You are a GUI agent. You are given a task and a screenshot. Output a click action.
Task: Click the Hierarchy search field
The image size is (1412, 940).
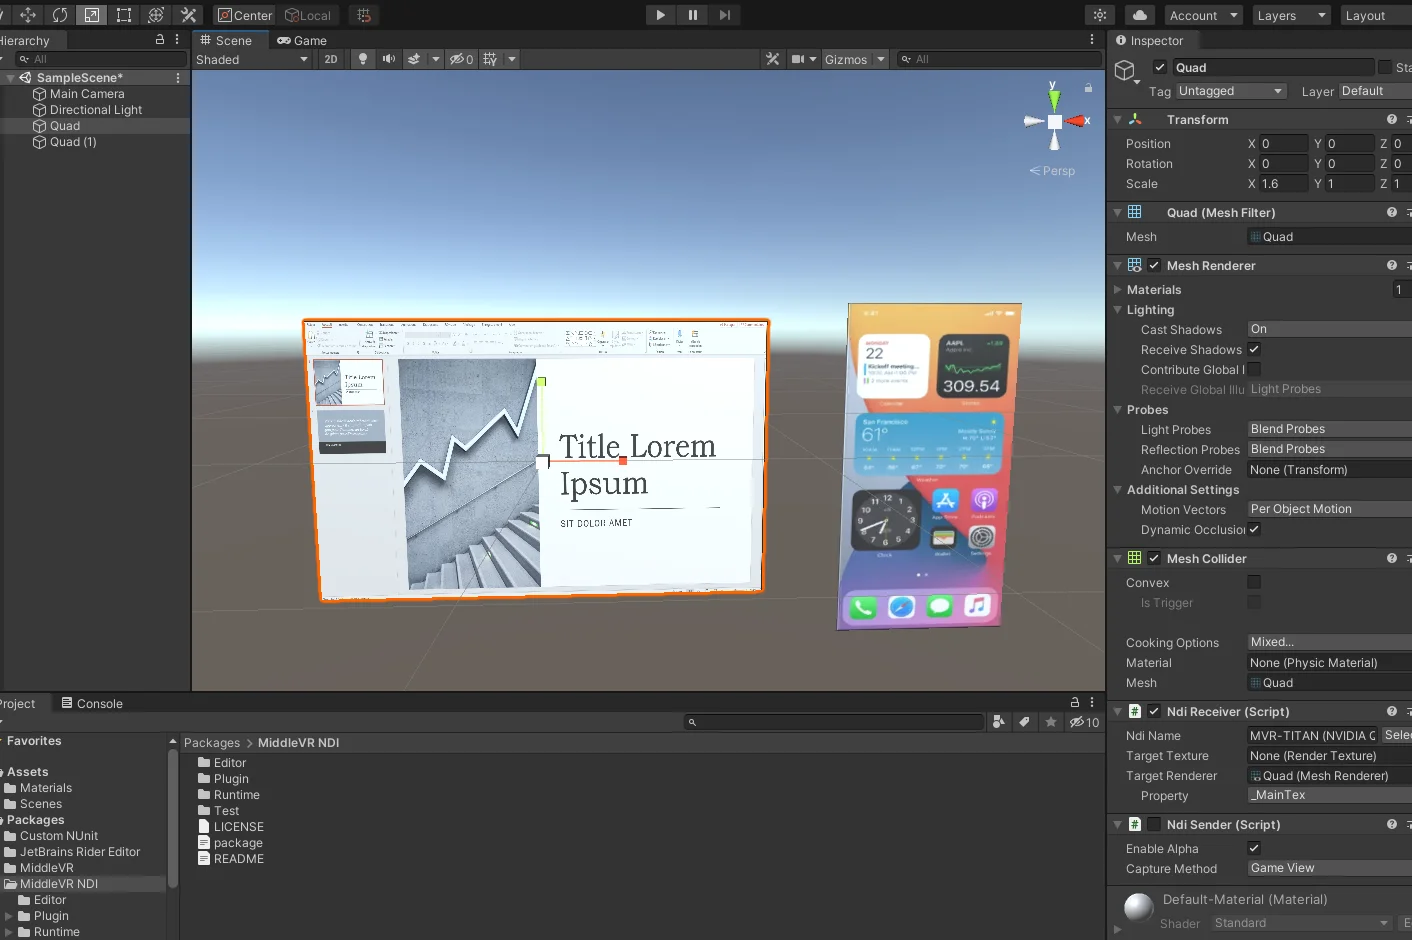point(102,59)
